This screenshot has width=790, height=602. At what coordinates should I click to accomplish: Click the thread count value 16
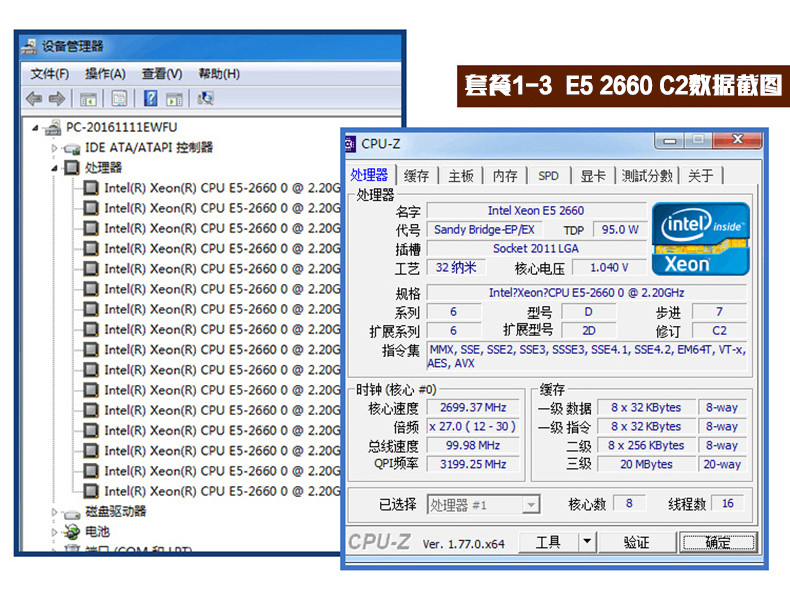point(728,503)
